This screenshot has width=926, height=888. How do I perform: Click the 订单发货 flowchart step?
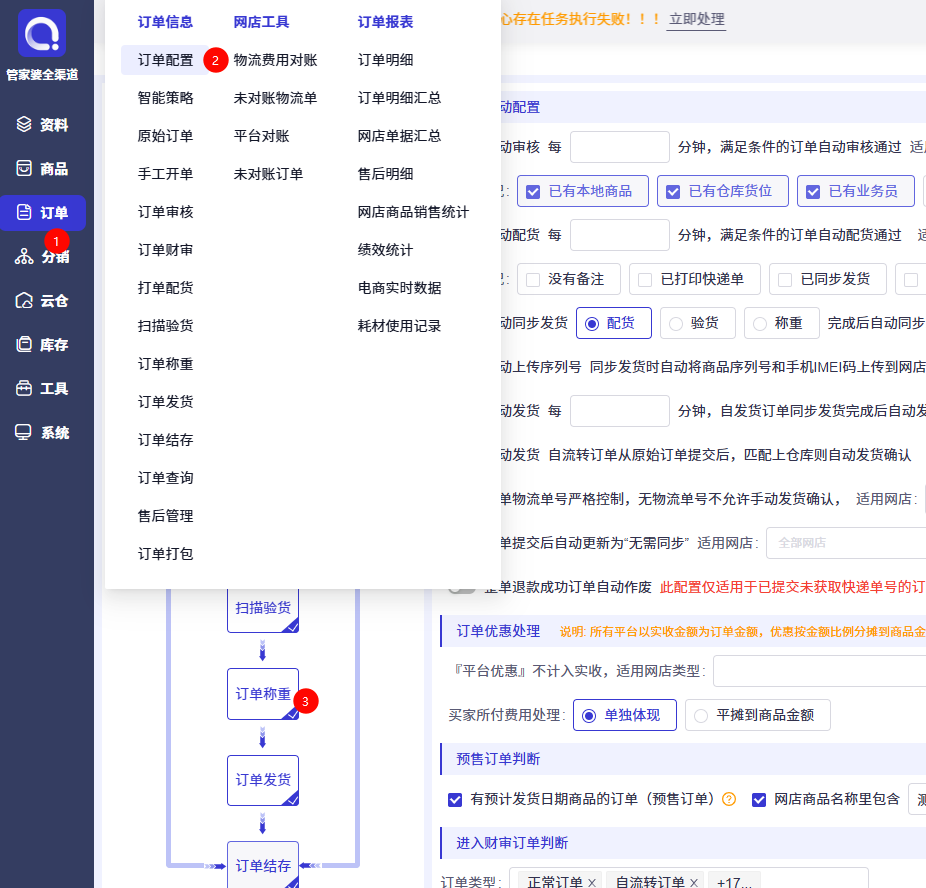coord(263,780)
